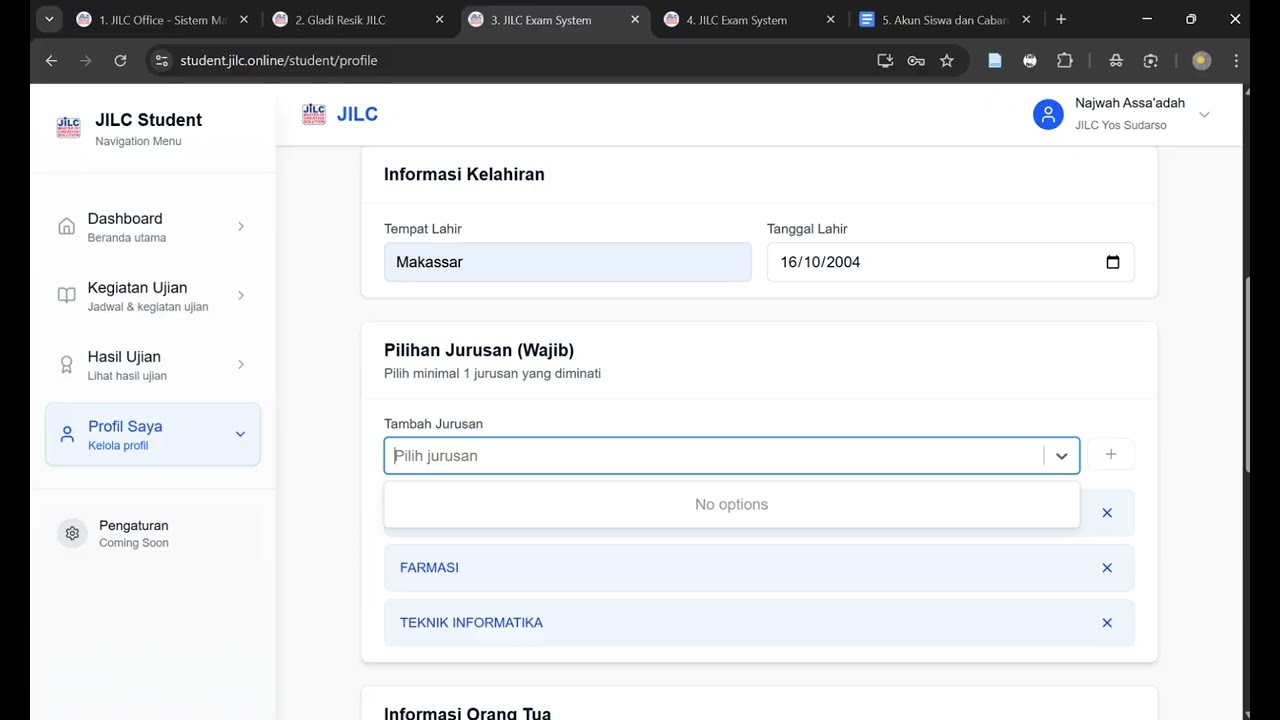Image resolution: width=1280 pixels, height=720 pixels.
Task: Reload the page from the browser toolbar
Action: (120, 61)
